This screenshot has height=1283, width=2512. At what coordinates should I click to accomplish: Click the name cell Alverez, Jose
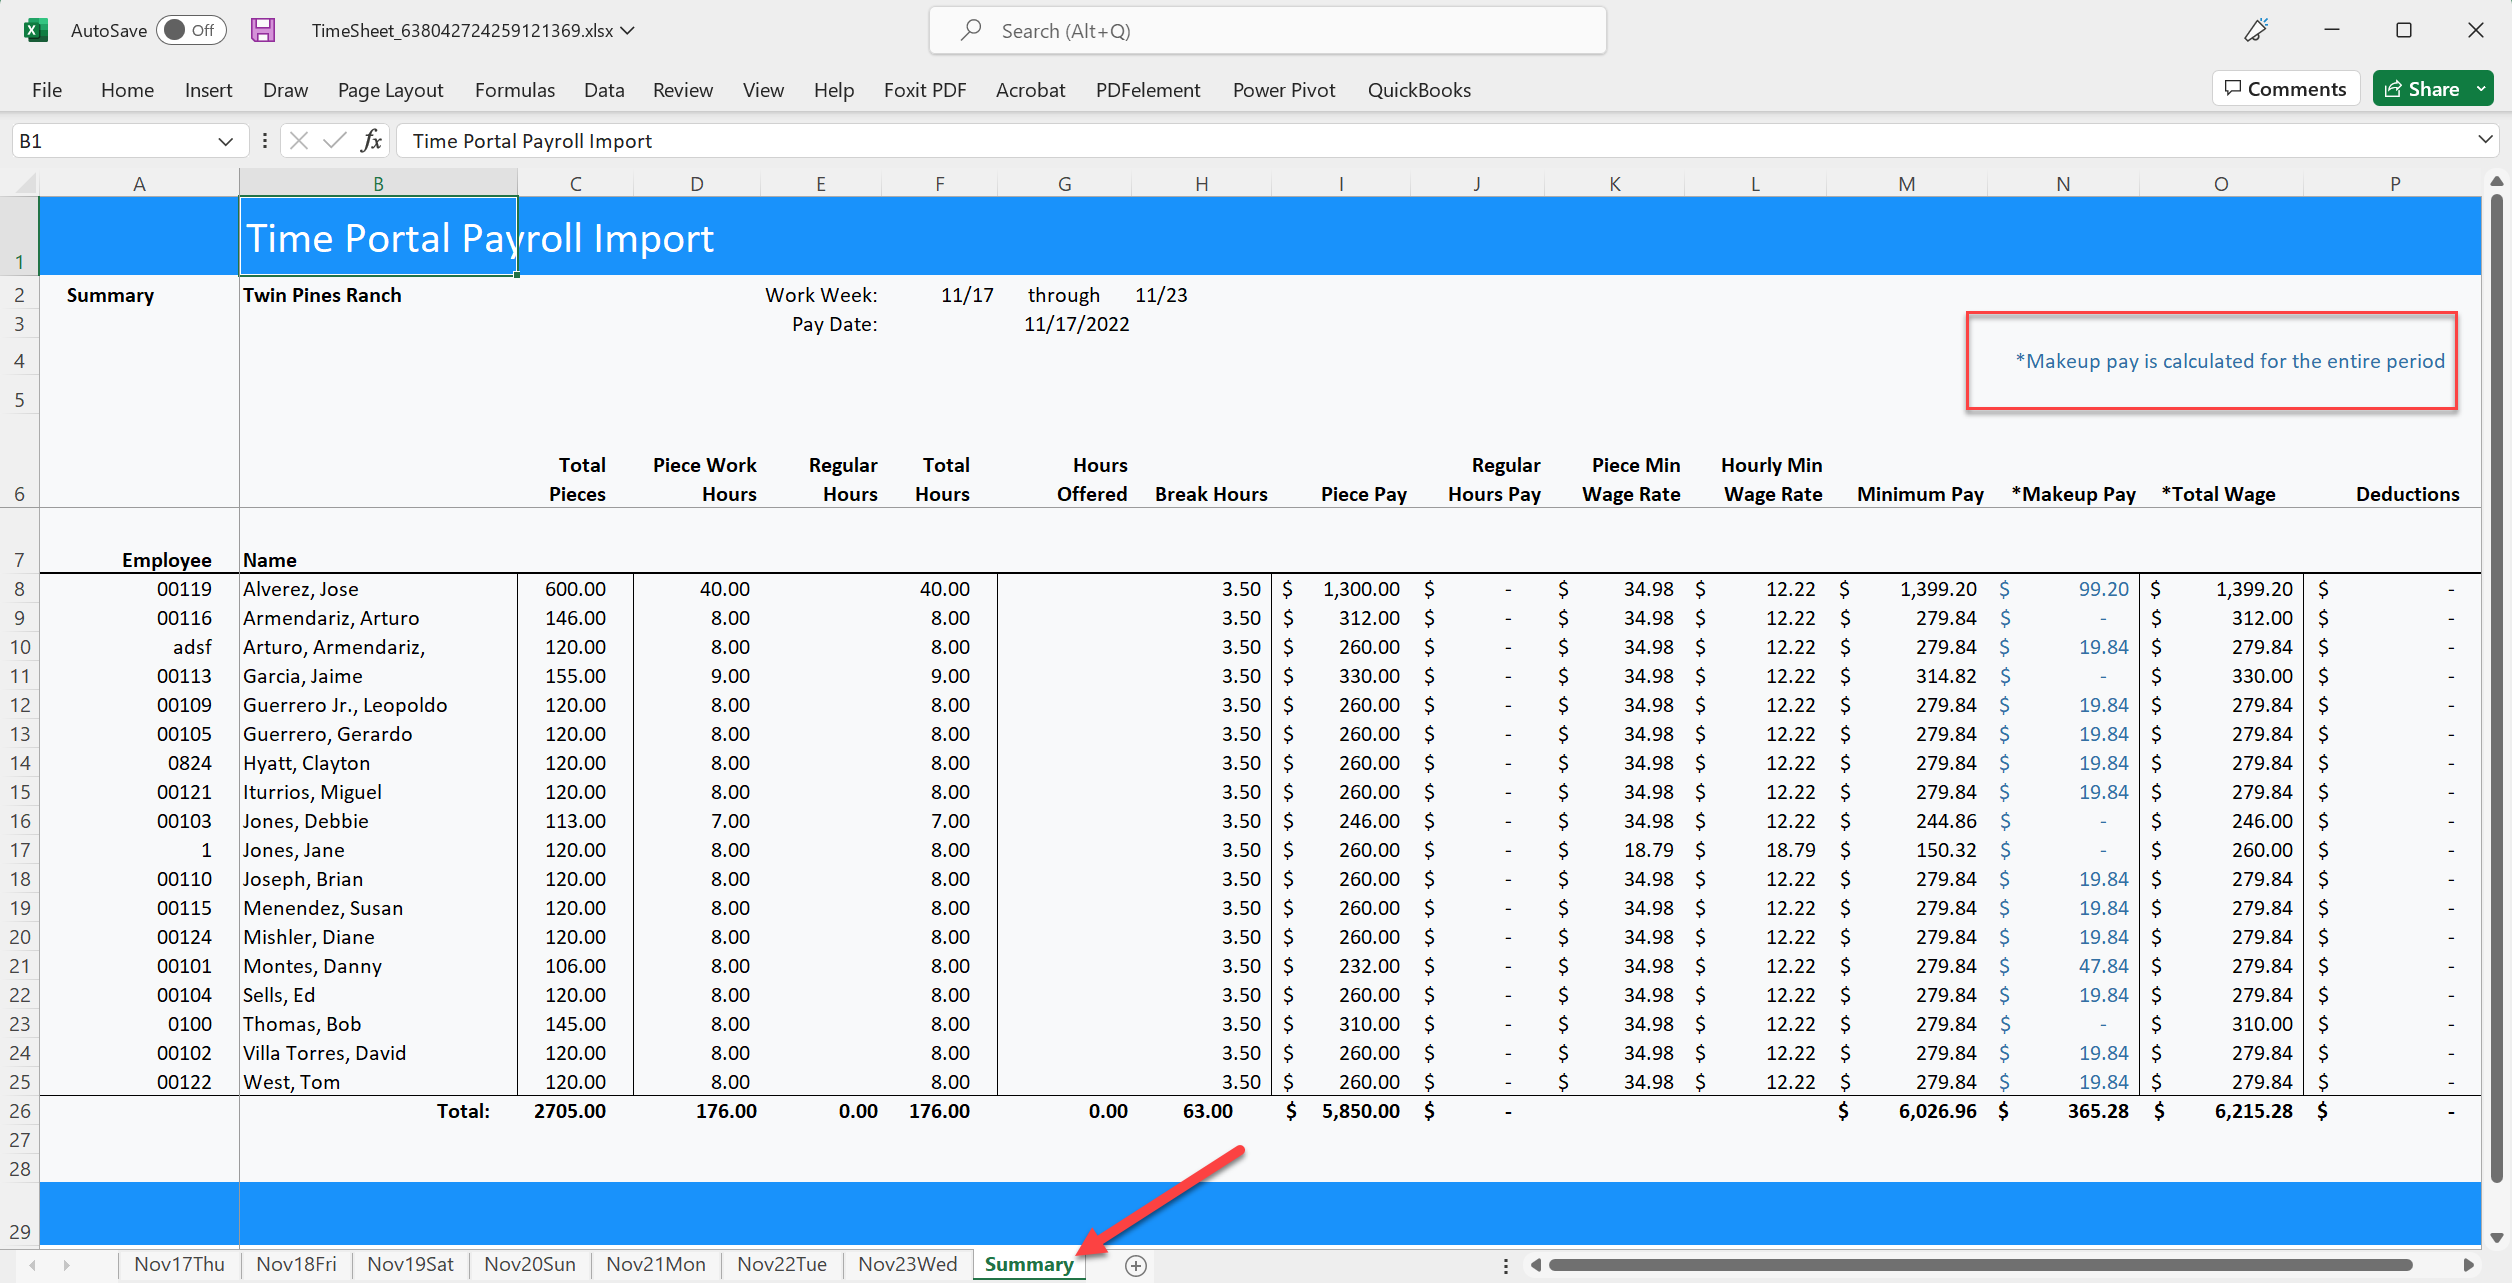coord(378,589)
